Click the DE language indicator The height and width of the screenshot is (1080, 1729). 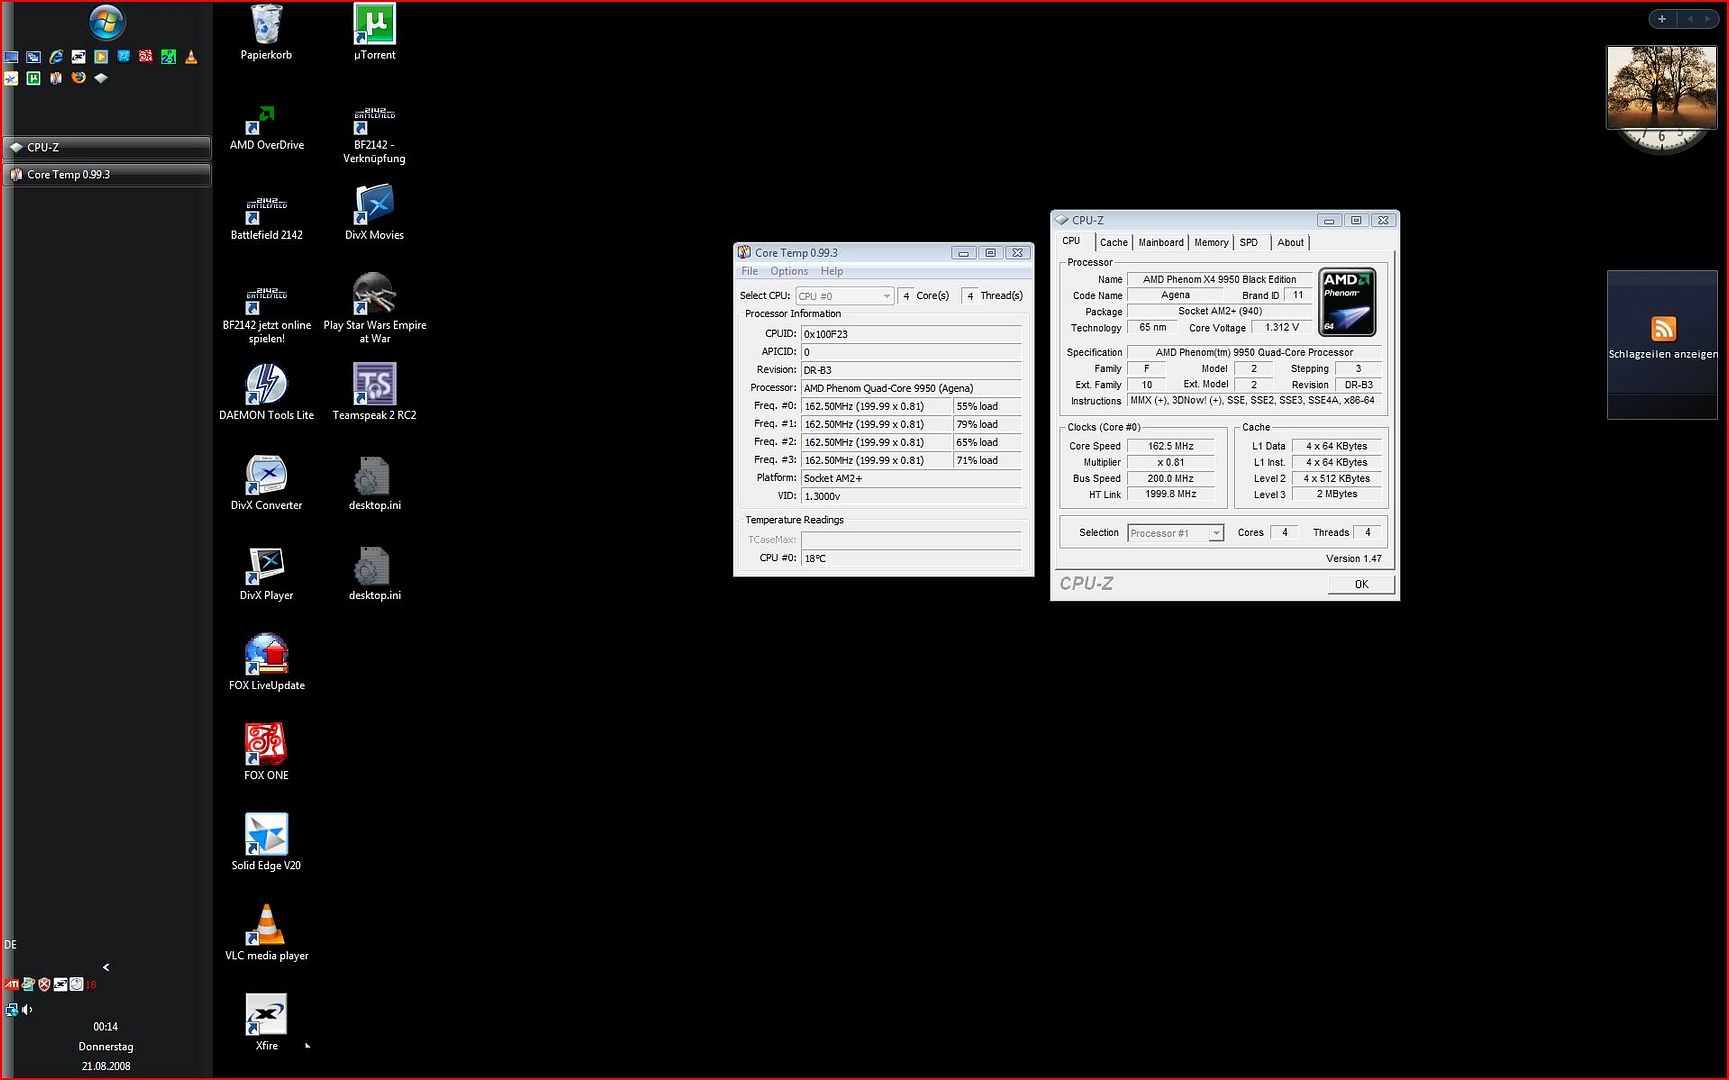coord(10,944)
